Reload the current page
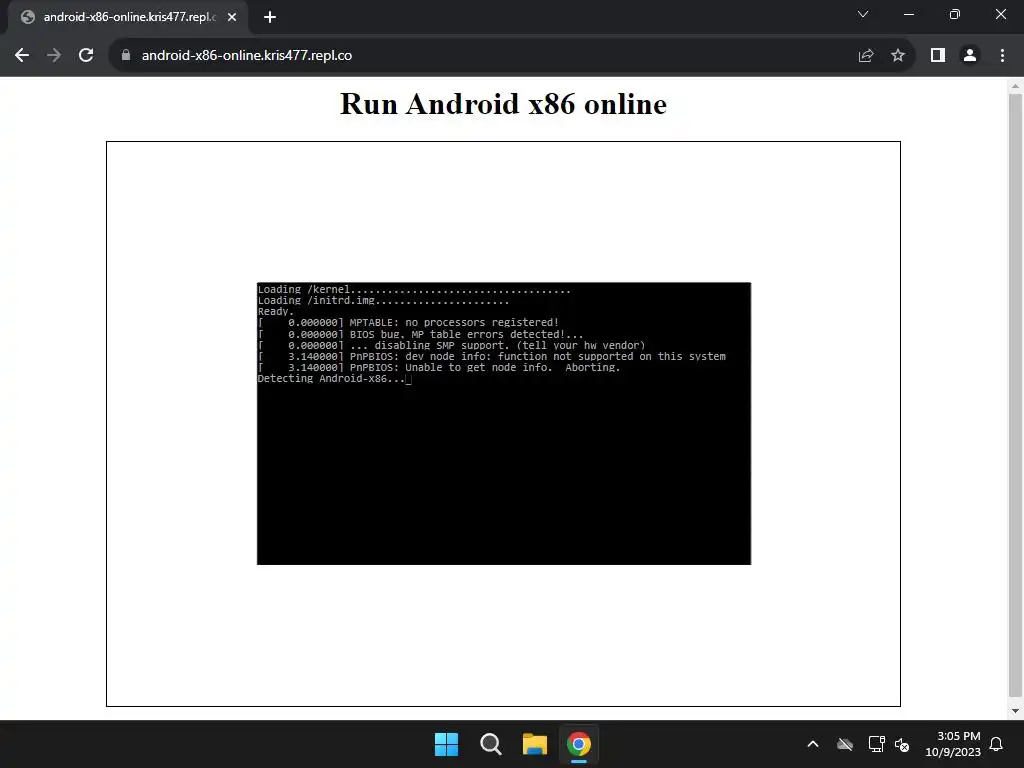 (86, 56)
